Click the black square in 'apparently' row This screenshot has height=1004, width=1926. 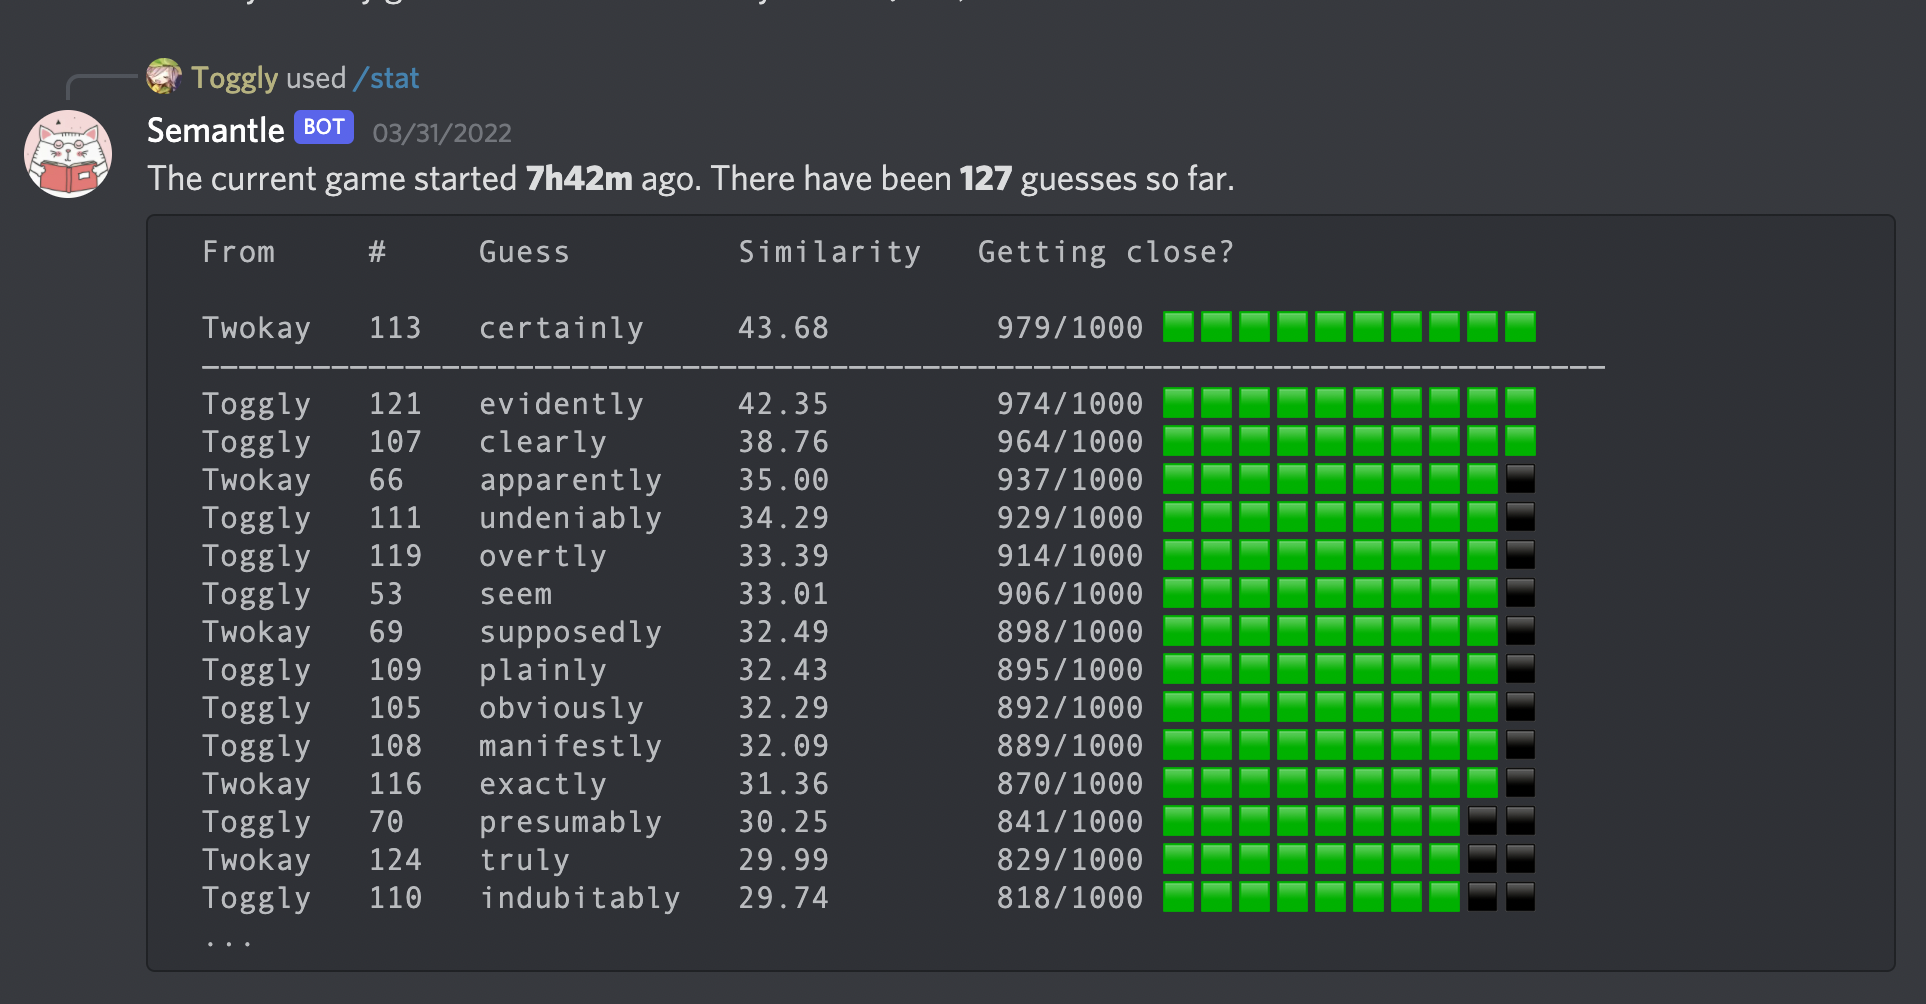point(1520,479)
